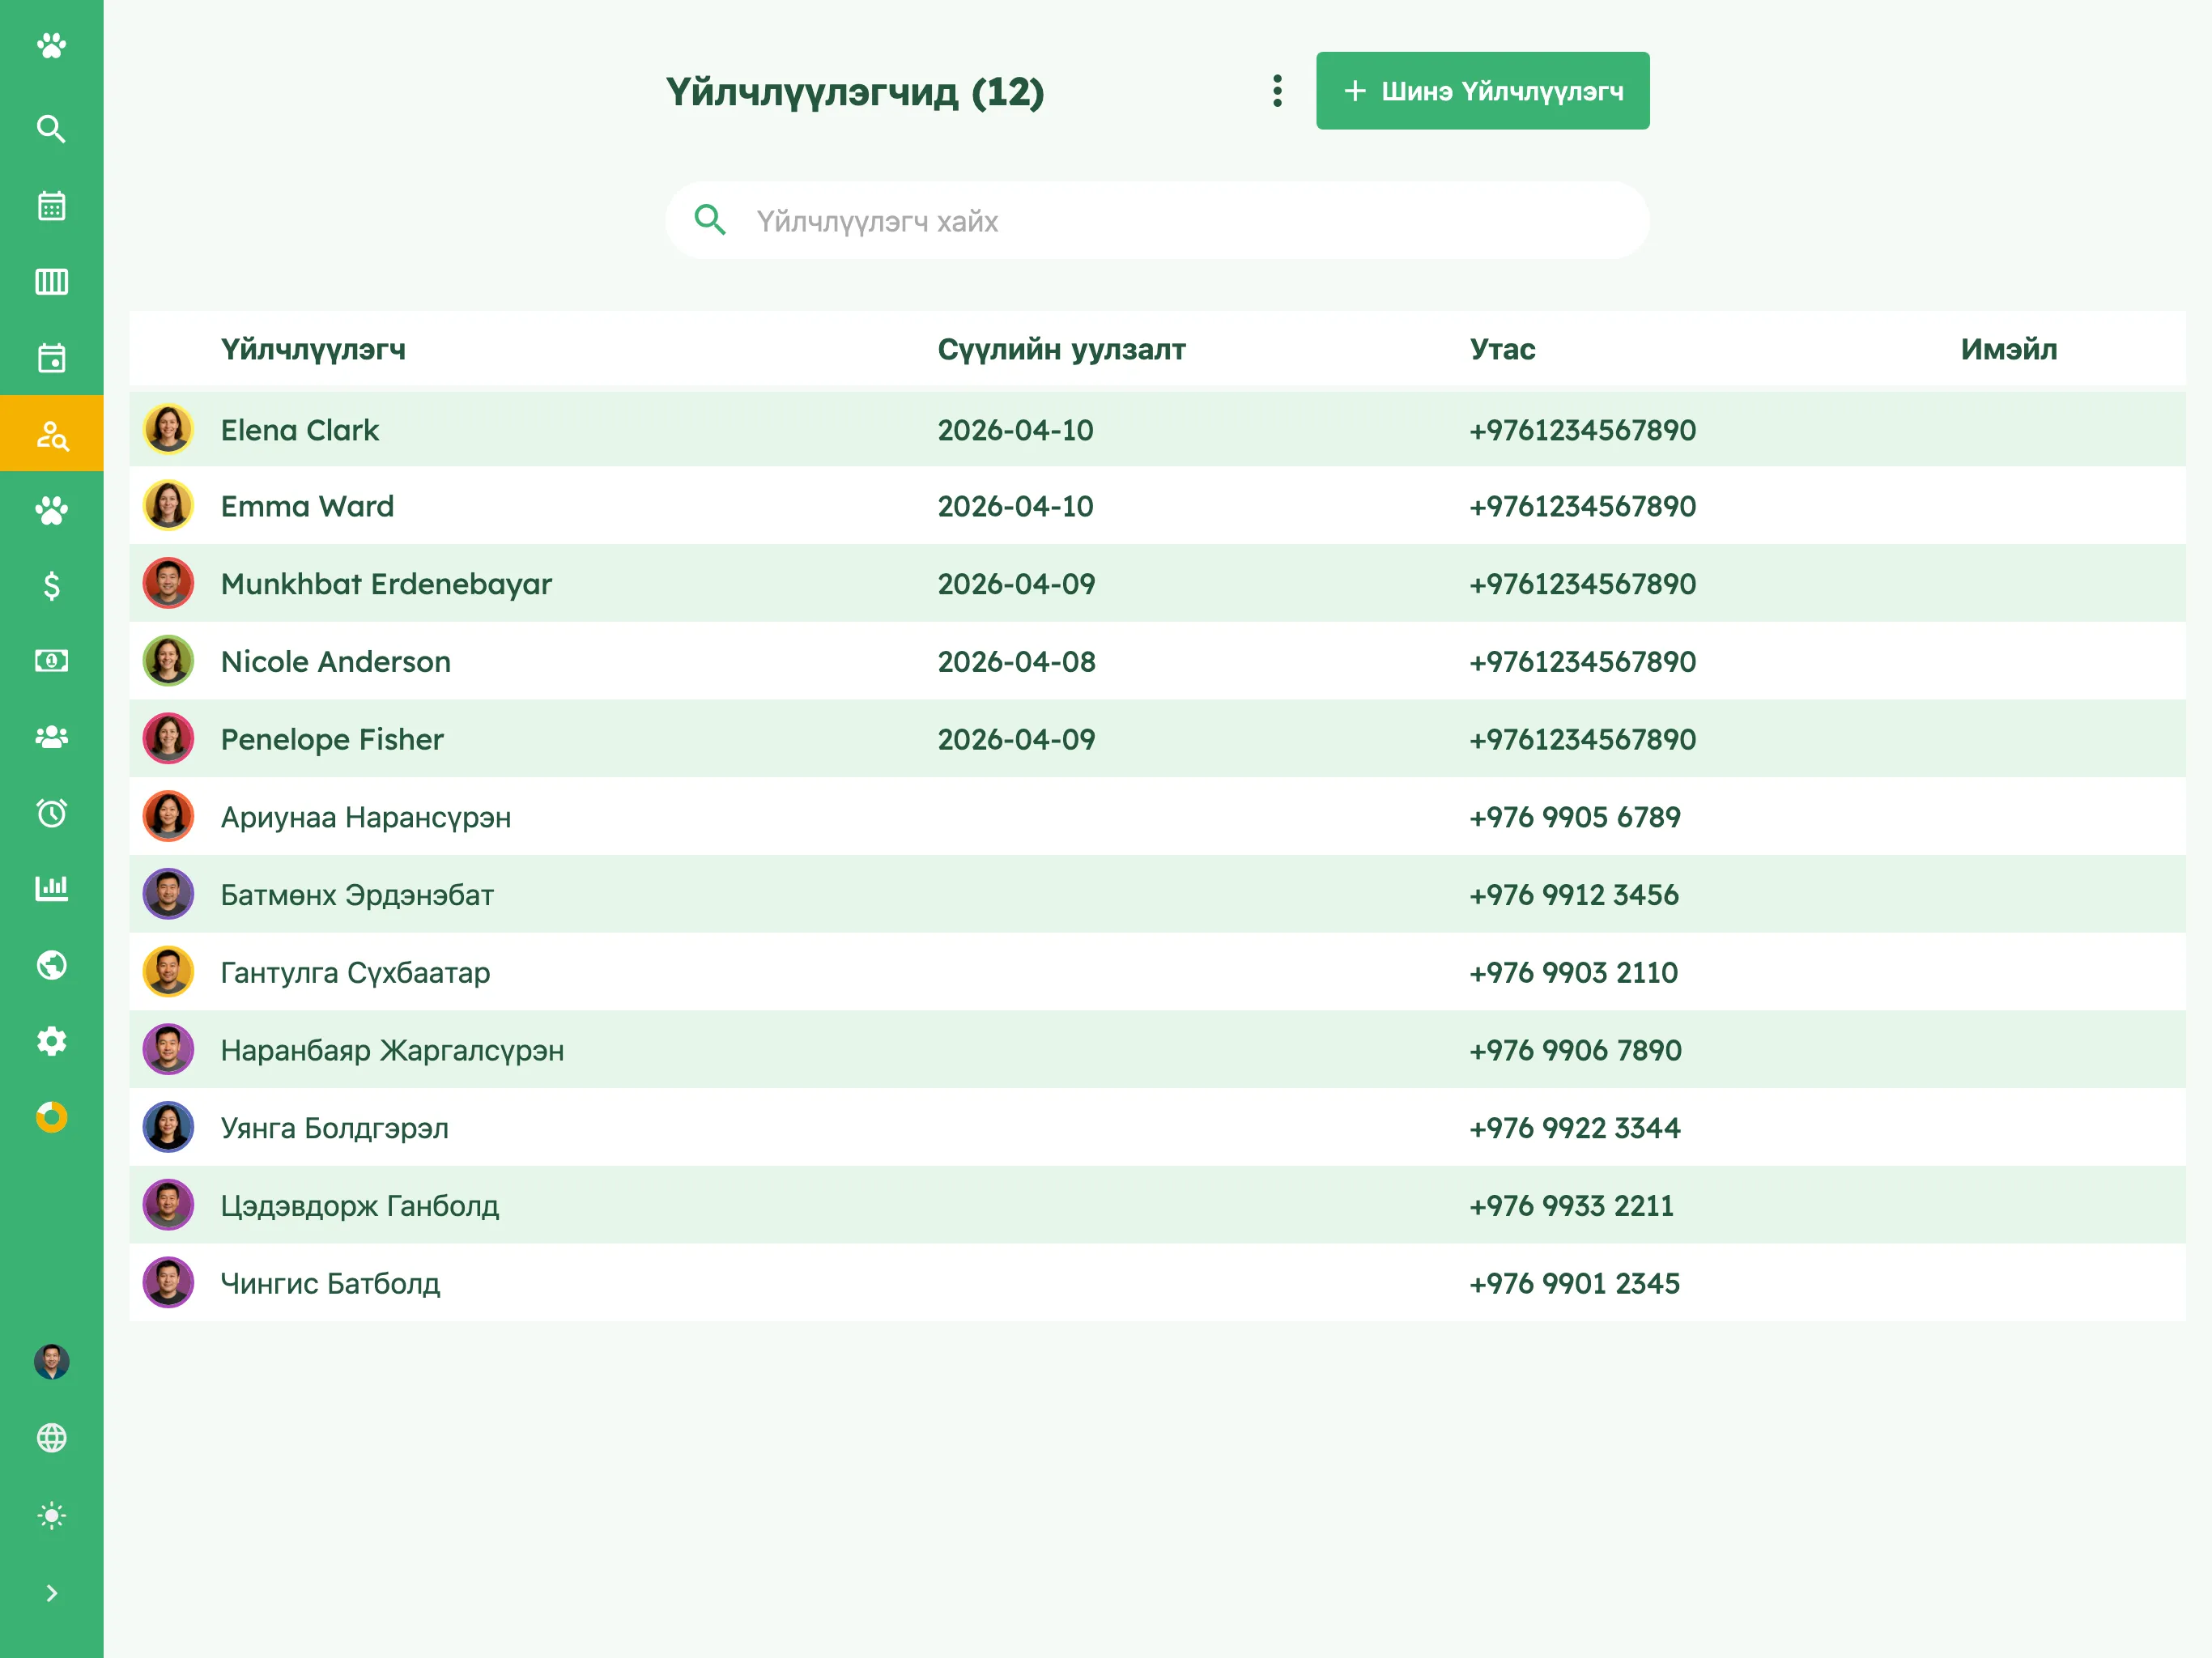Image resolution: width=2212 pixels, height=1658 pixels.
Task: Click Munkhbat Erdenebayar's avatar thumbnail
Action: click(168, 584)
